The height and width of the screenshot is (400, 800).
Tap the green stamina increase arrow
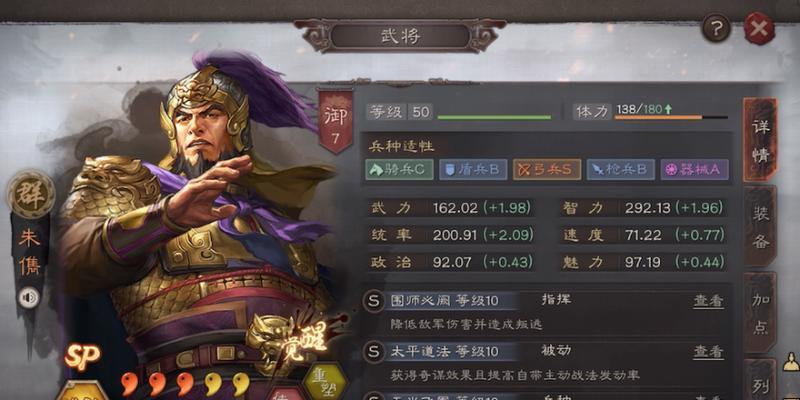click(x=668, y=109)
